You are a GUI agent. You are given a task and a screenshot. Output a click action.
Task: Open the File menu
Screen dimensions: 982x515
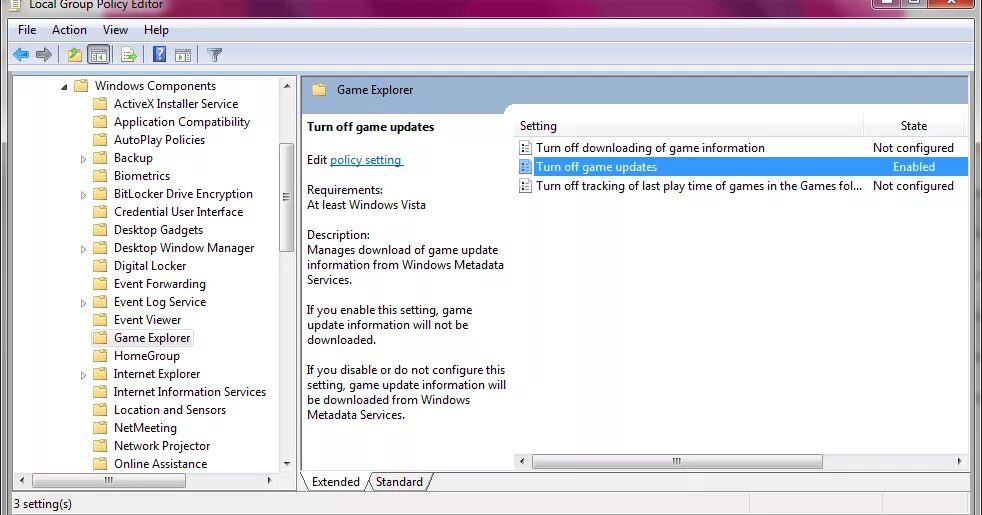[27, 30]
